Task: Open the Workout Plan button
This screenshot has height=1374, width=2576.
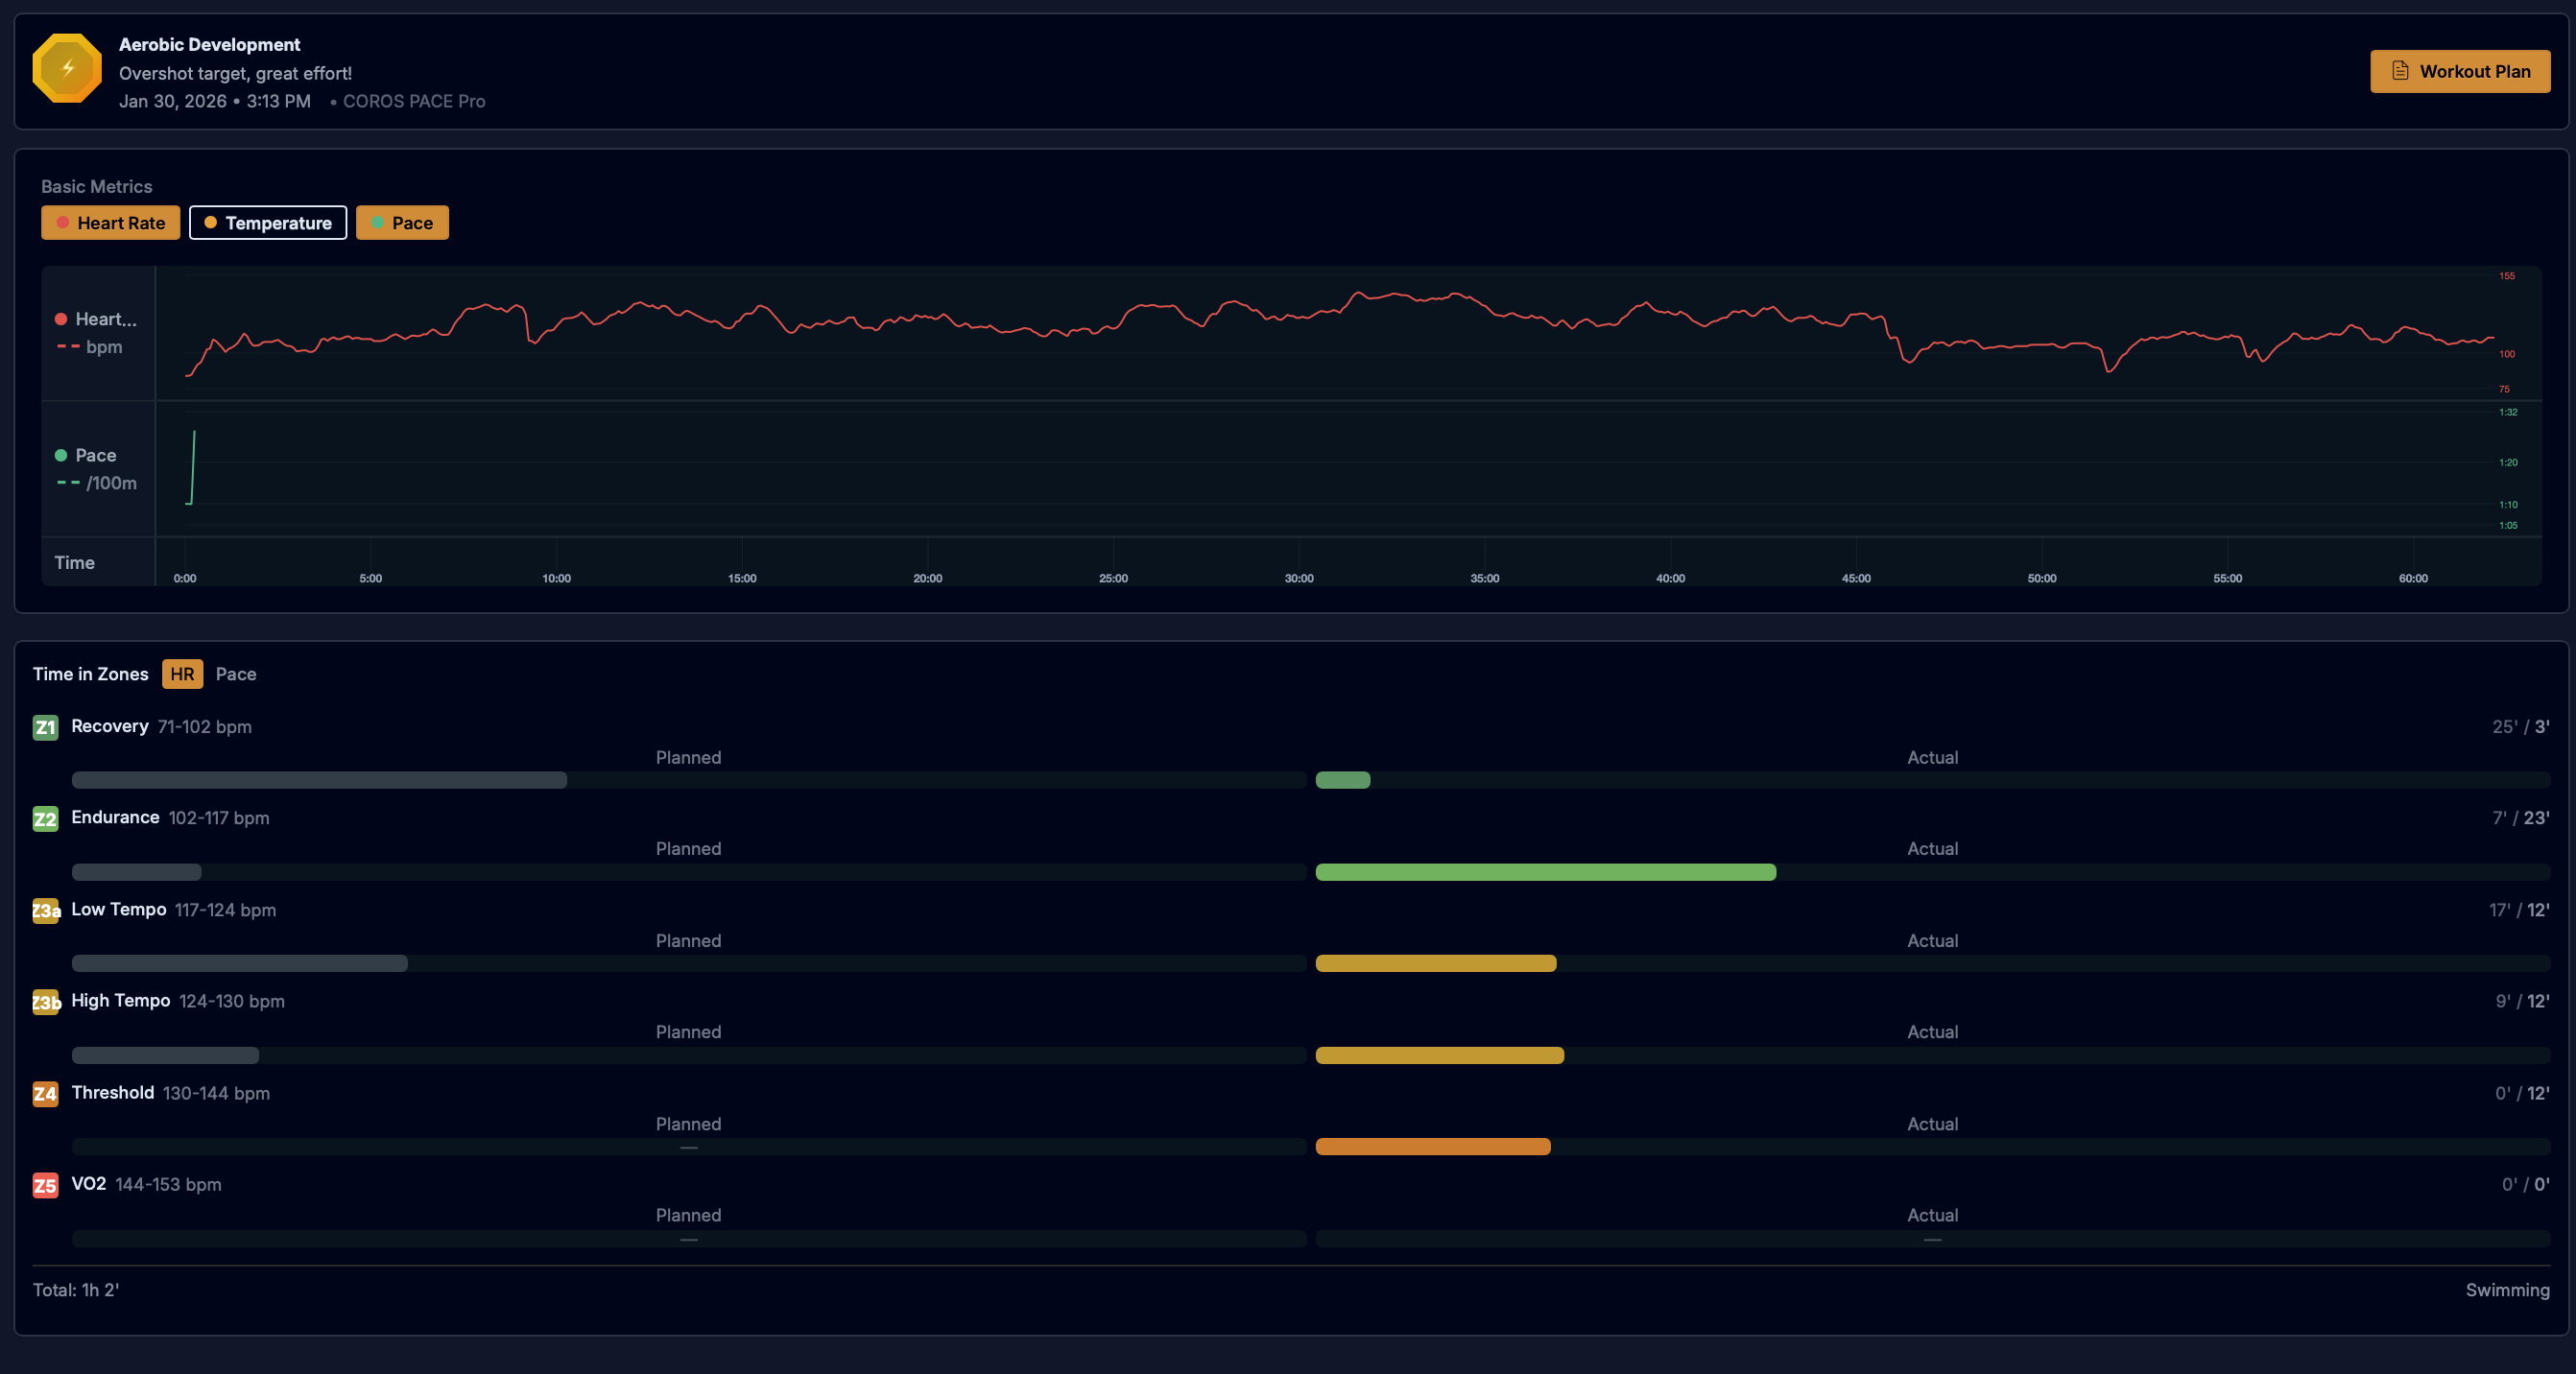Action: (x=2460, y=71)
